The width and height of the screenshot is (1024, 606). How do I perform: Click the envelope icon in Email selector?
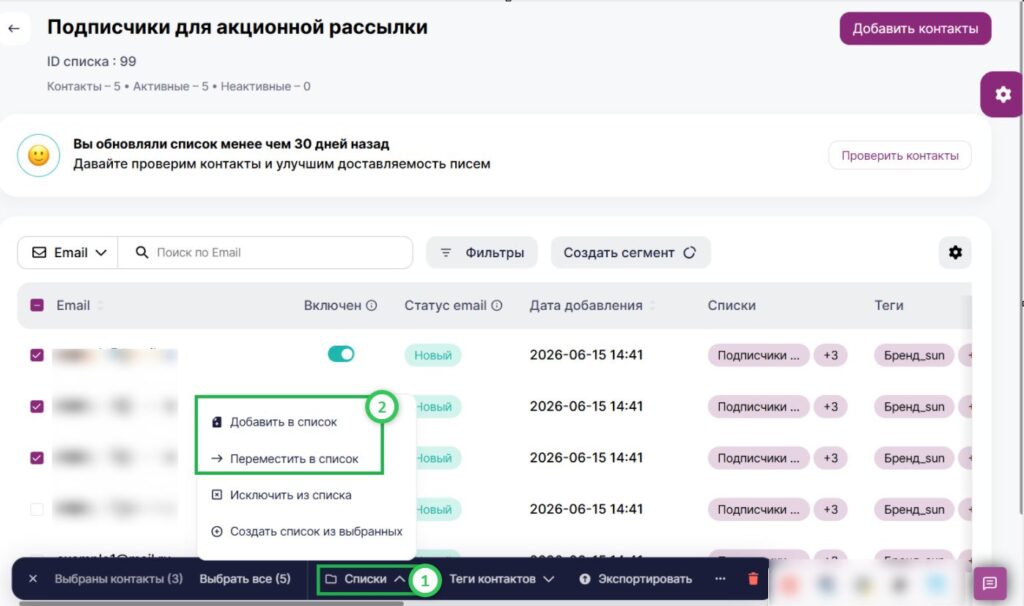(39, 252)
